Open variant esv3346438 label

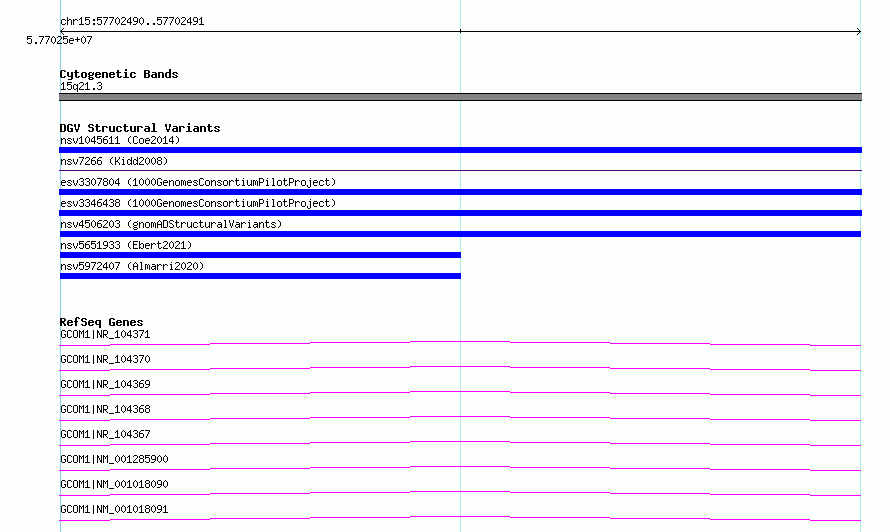[x=198, y=203]
